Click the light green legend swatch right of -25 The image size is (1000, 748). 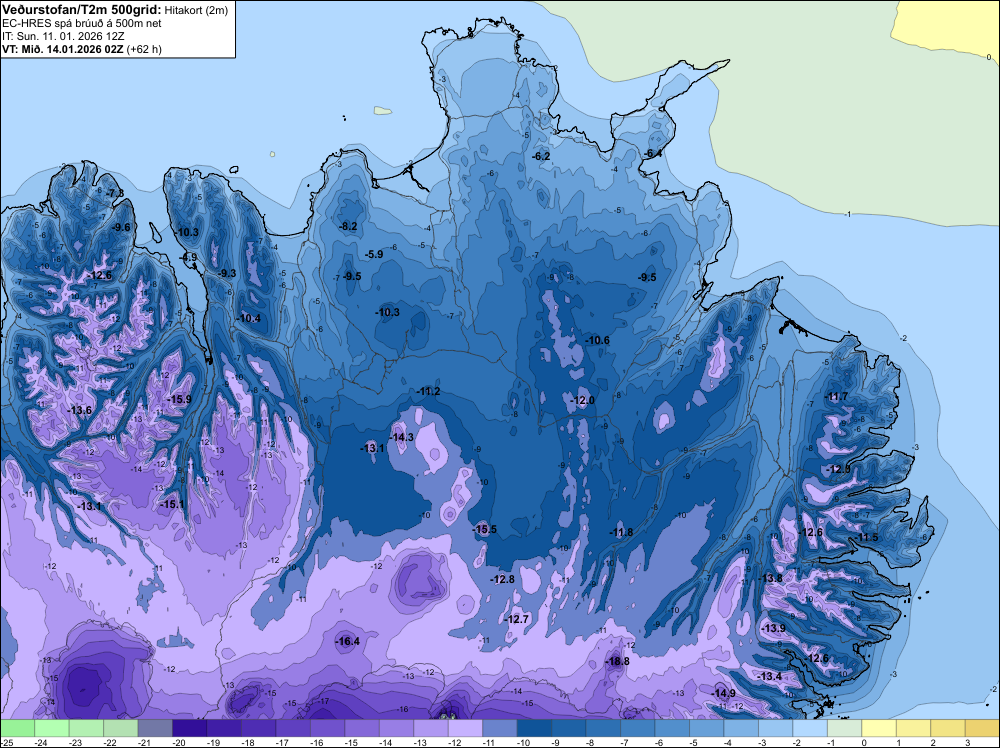point(17,728)
